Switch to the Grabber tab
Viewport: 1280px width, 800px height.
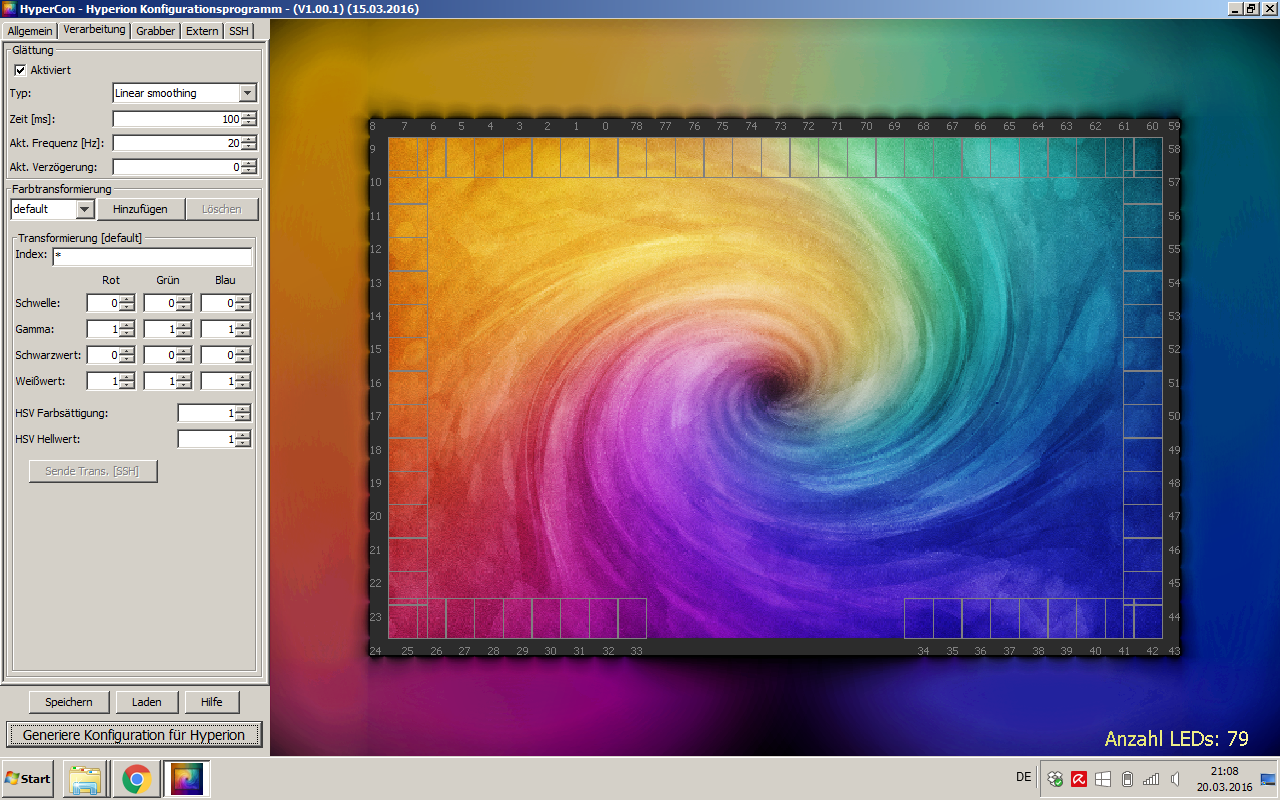click(155, 31)
